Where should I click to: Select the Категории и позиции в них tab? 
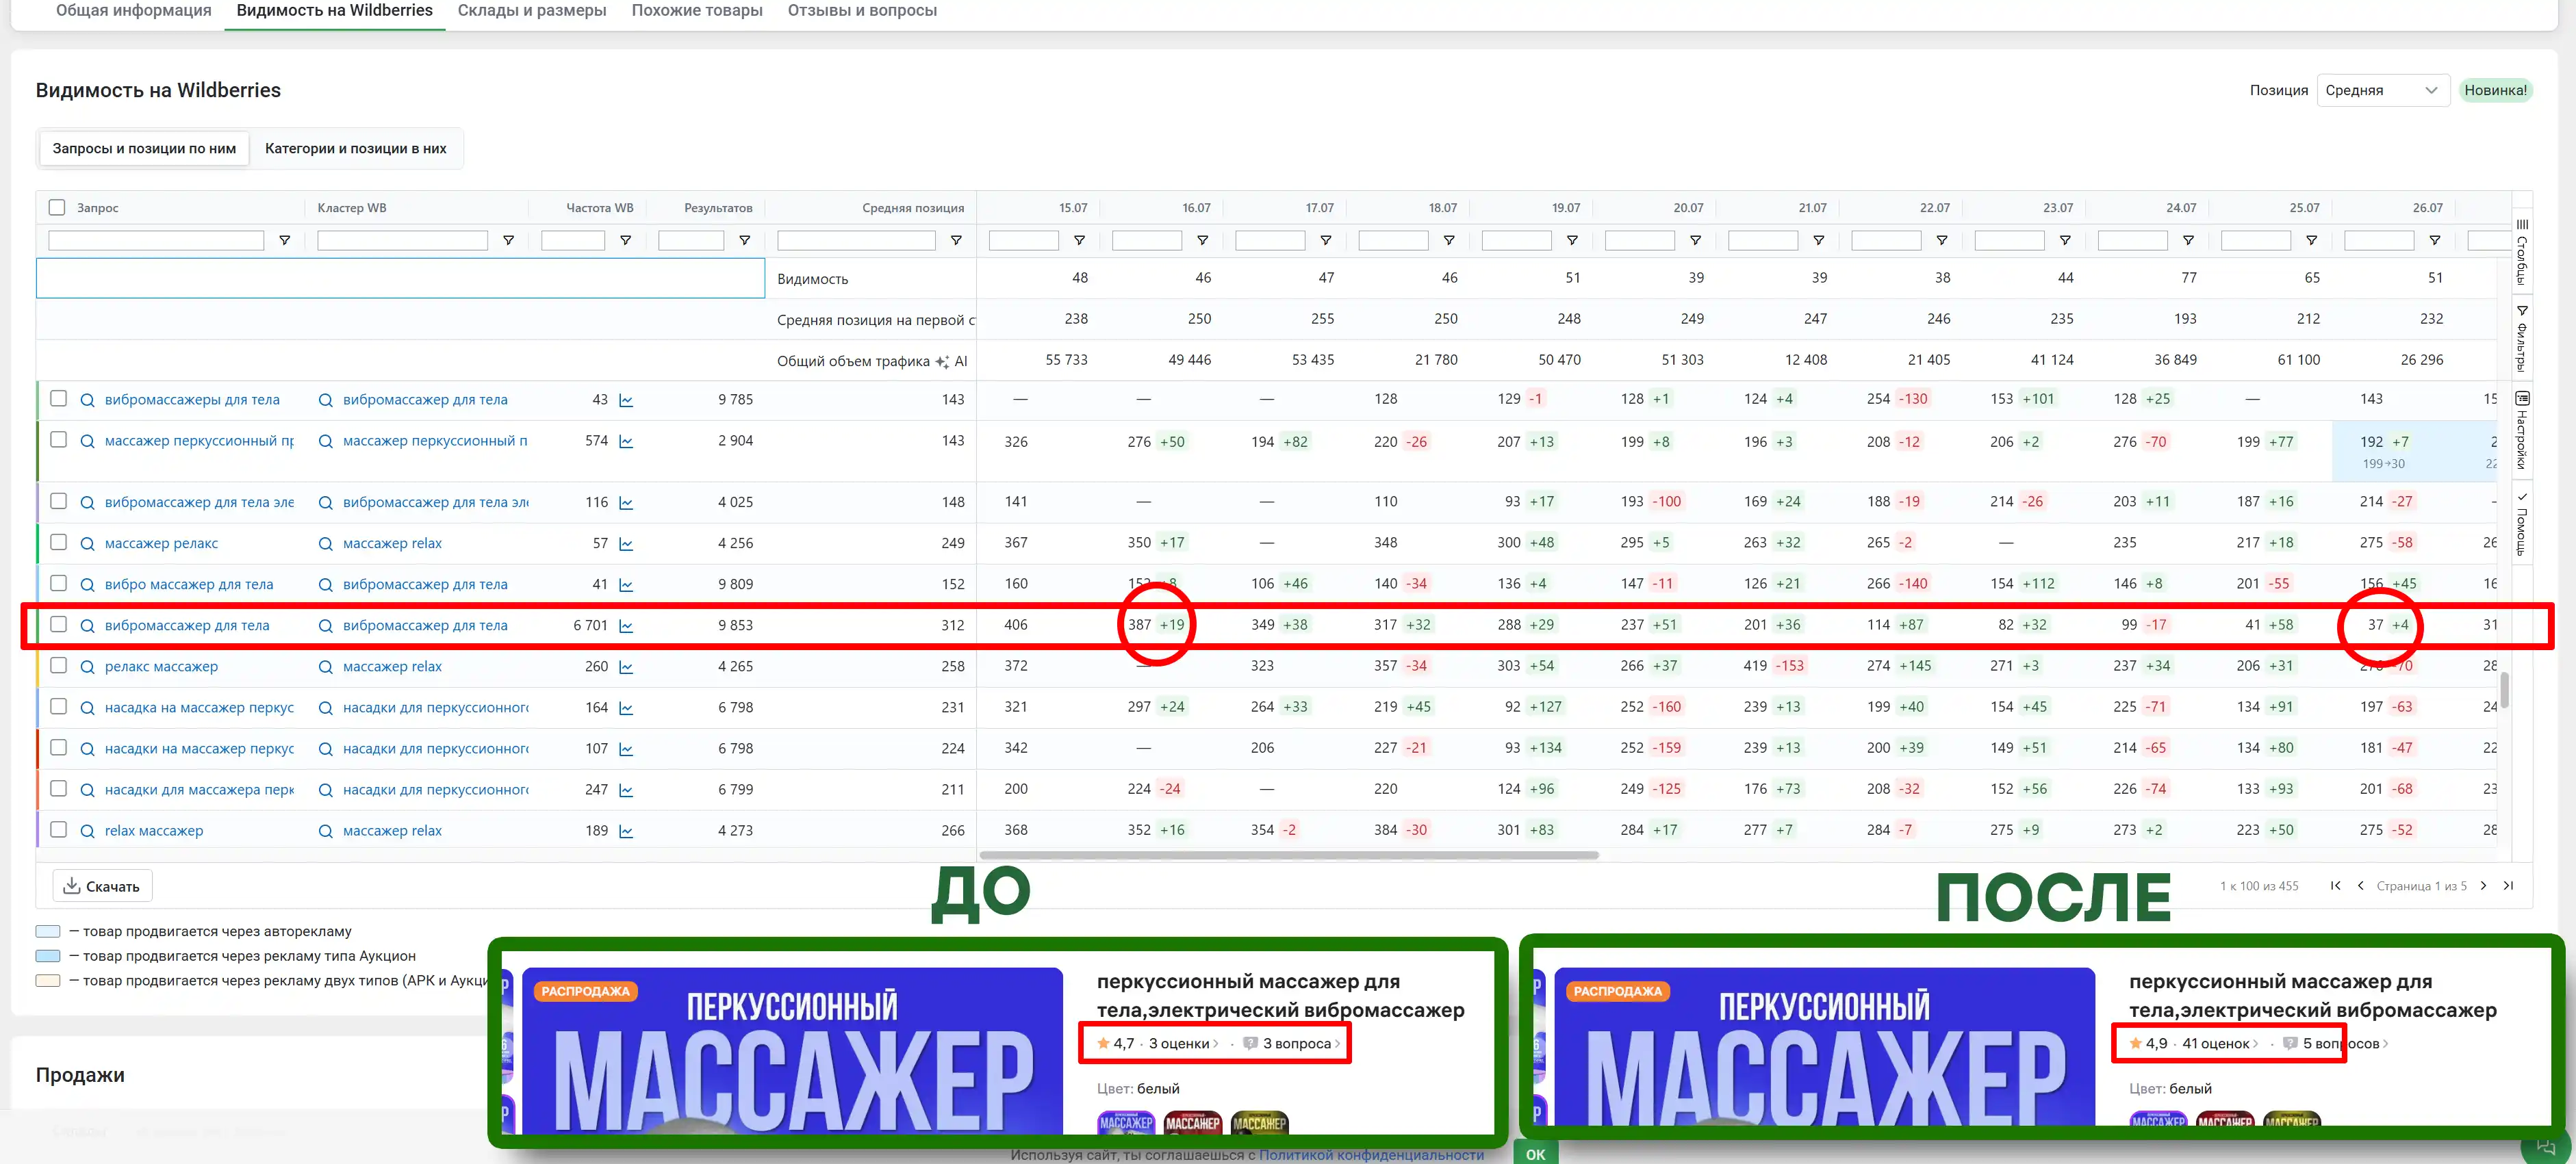pos(355,149)
